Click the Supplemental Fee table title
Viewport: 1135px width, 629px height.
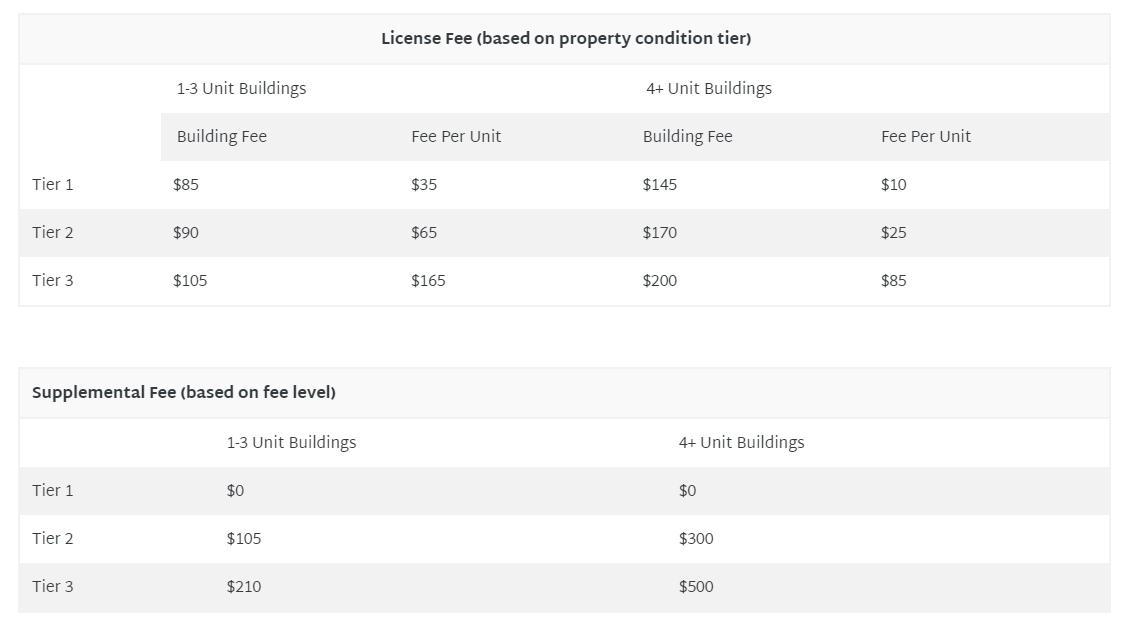tap(184, 393)
